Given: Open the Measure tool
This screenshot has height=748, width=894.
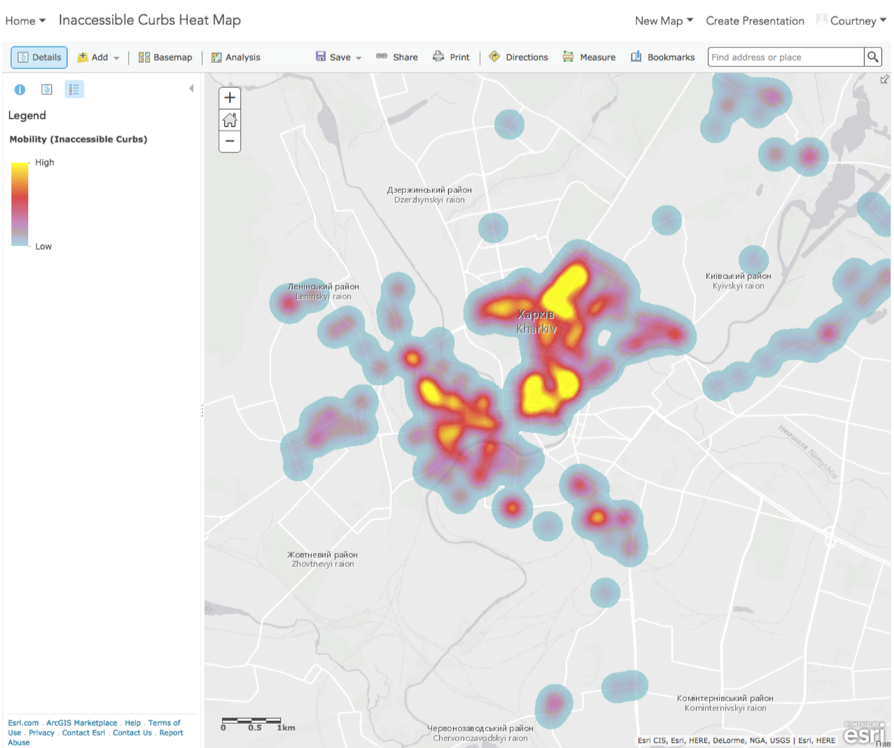Looking at the screenshot, I should 588,57.
